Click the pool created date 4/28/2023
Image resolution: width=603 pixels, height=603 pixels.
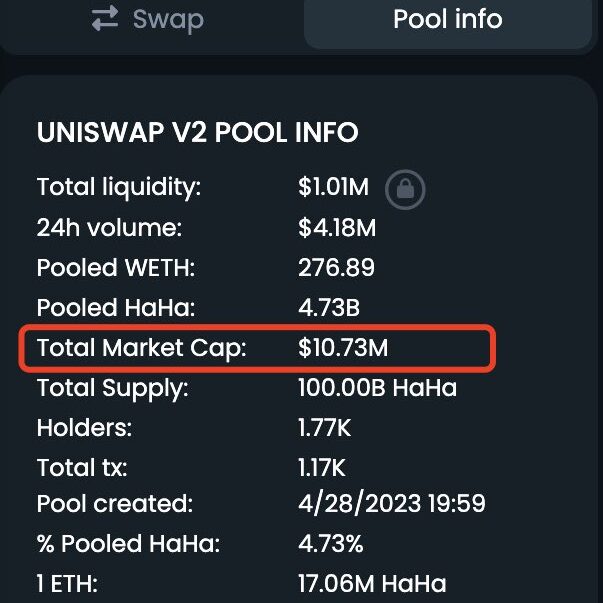tap(360, 504)
